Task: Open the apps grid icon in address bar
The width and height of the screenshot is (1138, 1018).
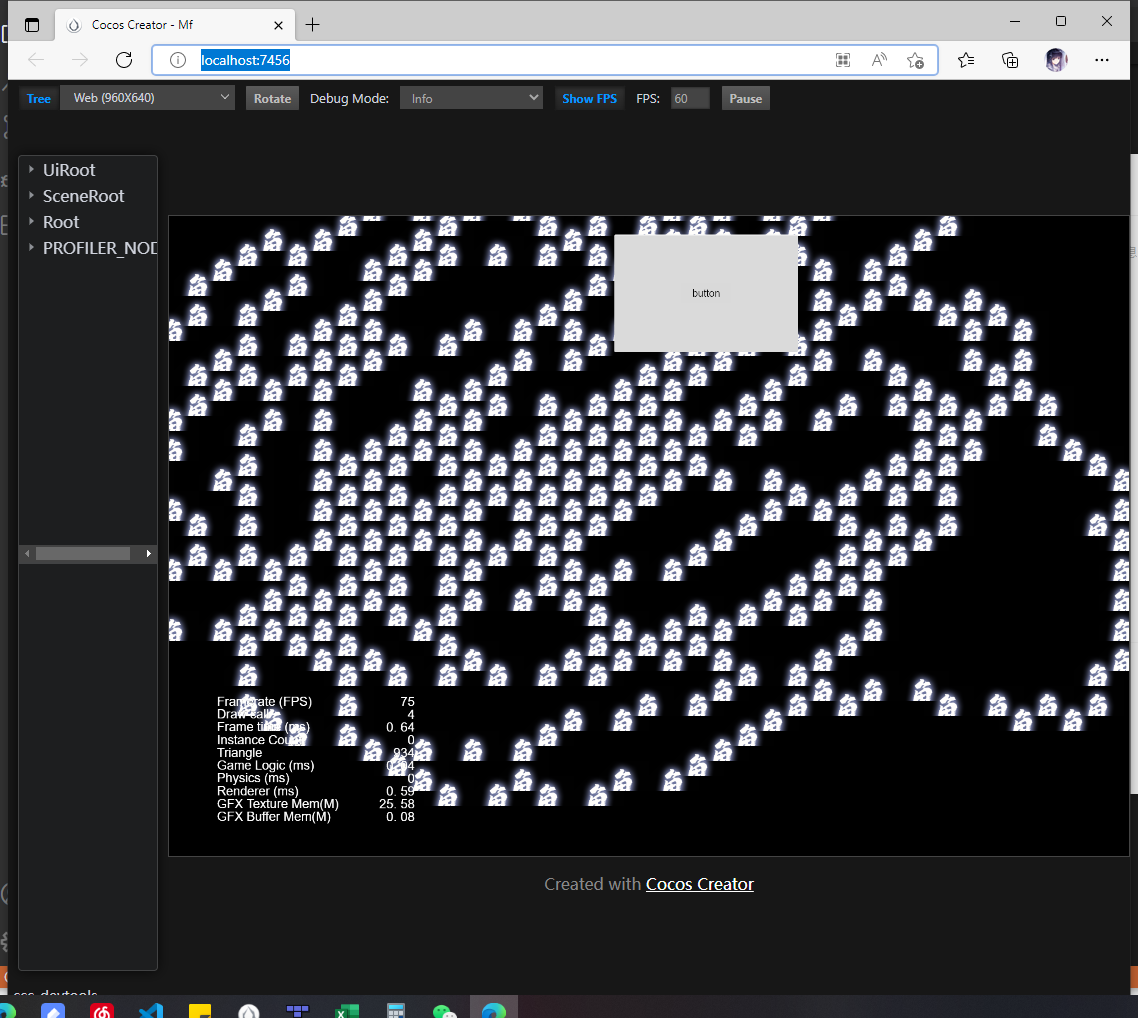Action: click(x=843, y=60)
